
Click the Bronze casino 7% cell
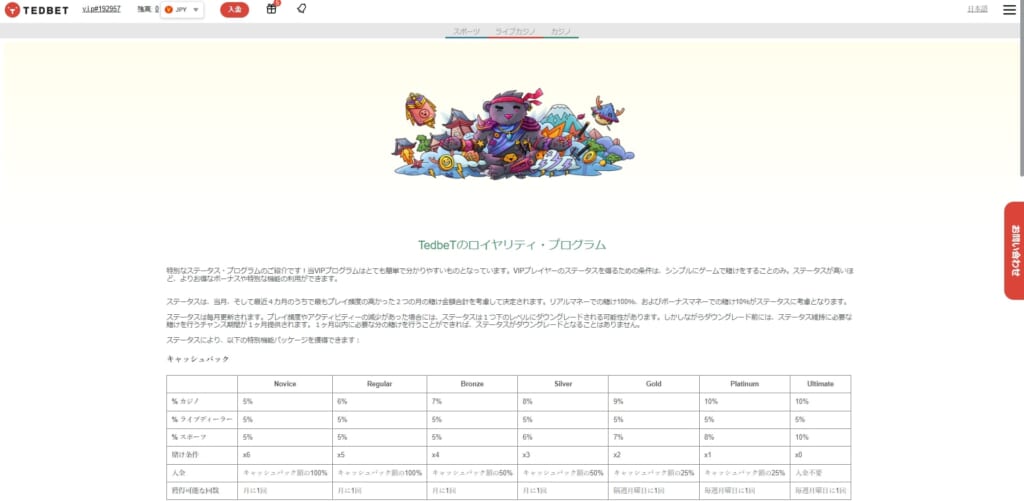(x=472, y=402)
